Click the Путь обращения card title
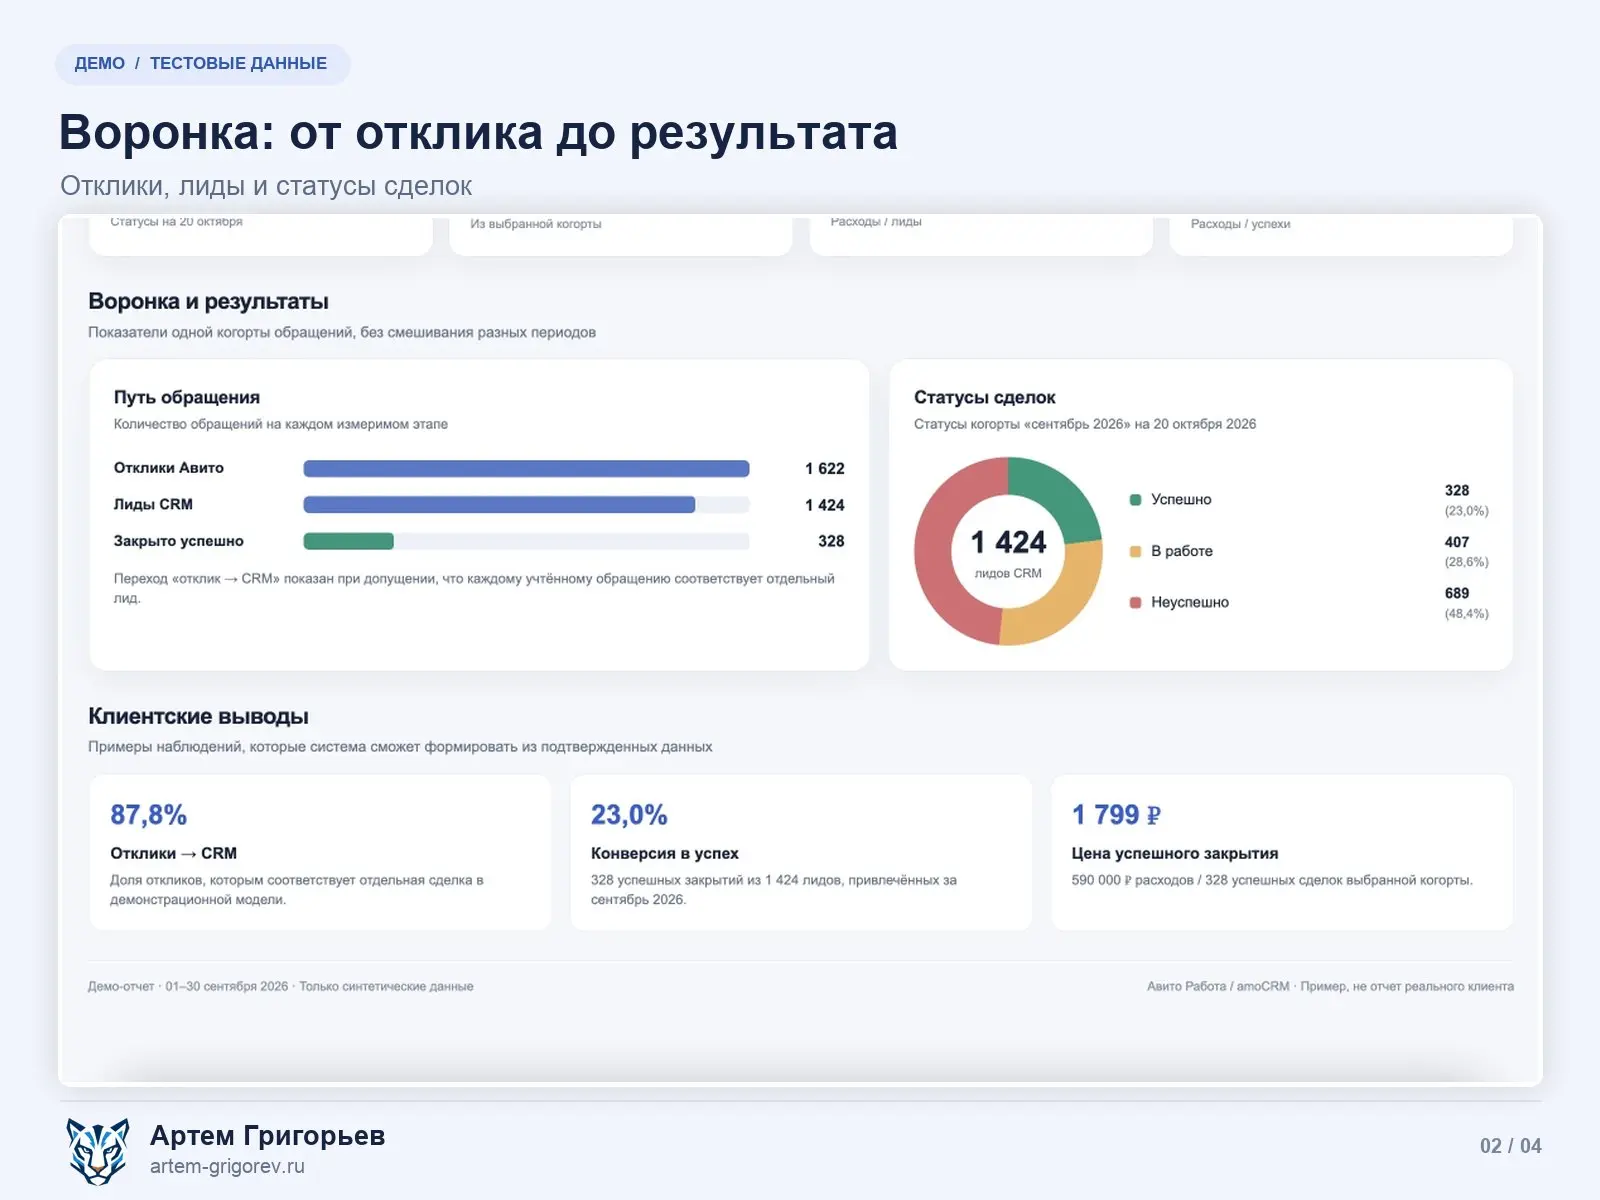 tap(187, 397)
